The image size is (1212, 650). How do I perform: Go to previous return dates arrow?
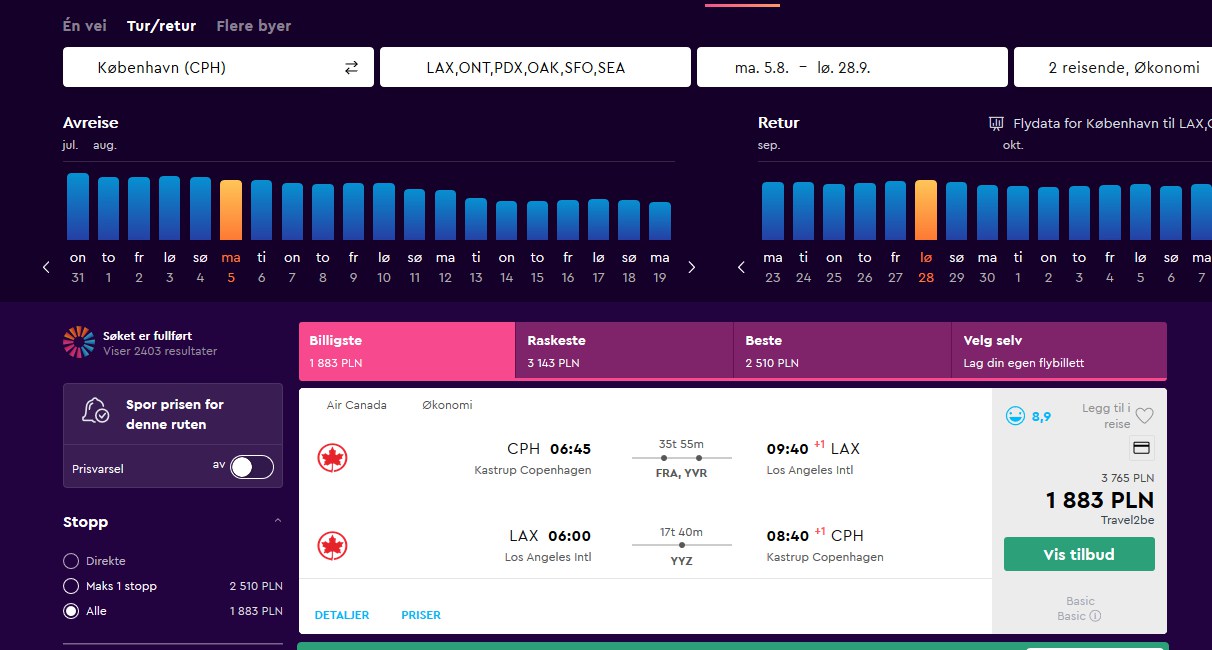(741, 267)
